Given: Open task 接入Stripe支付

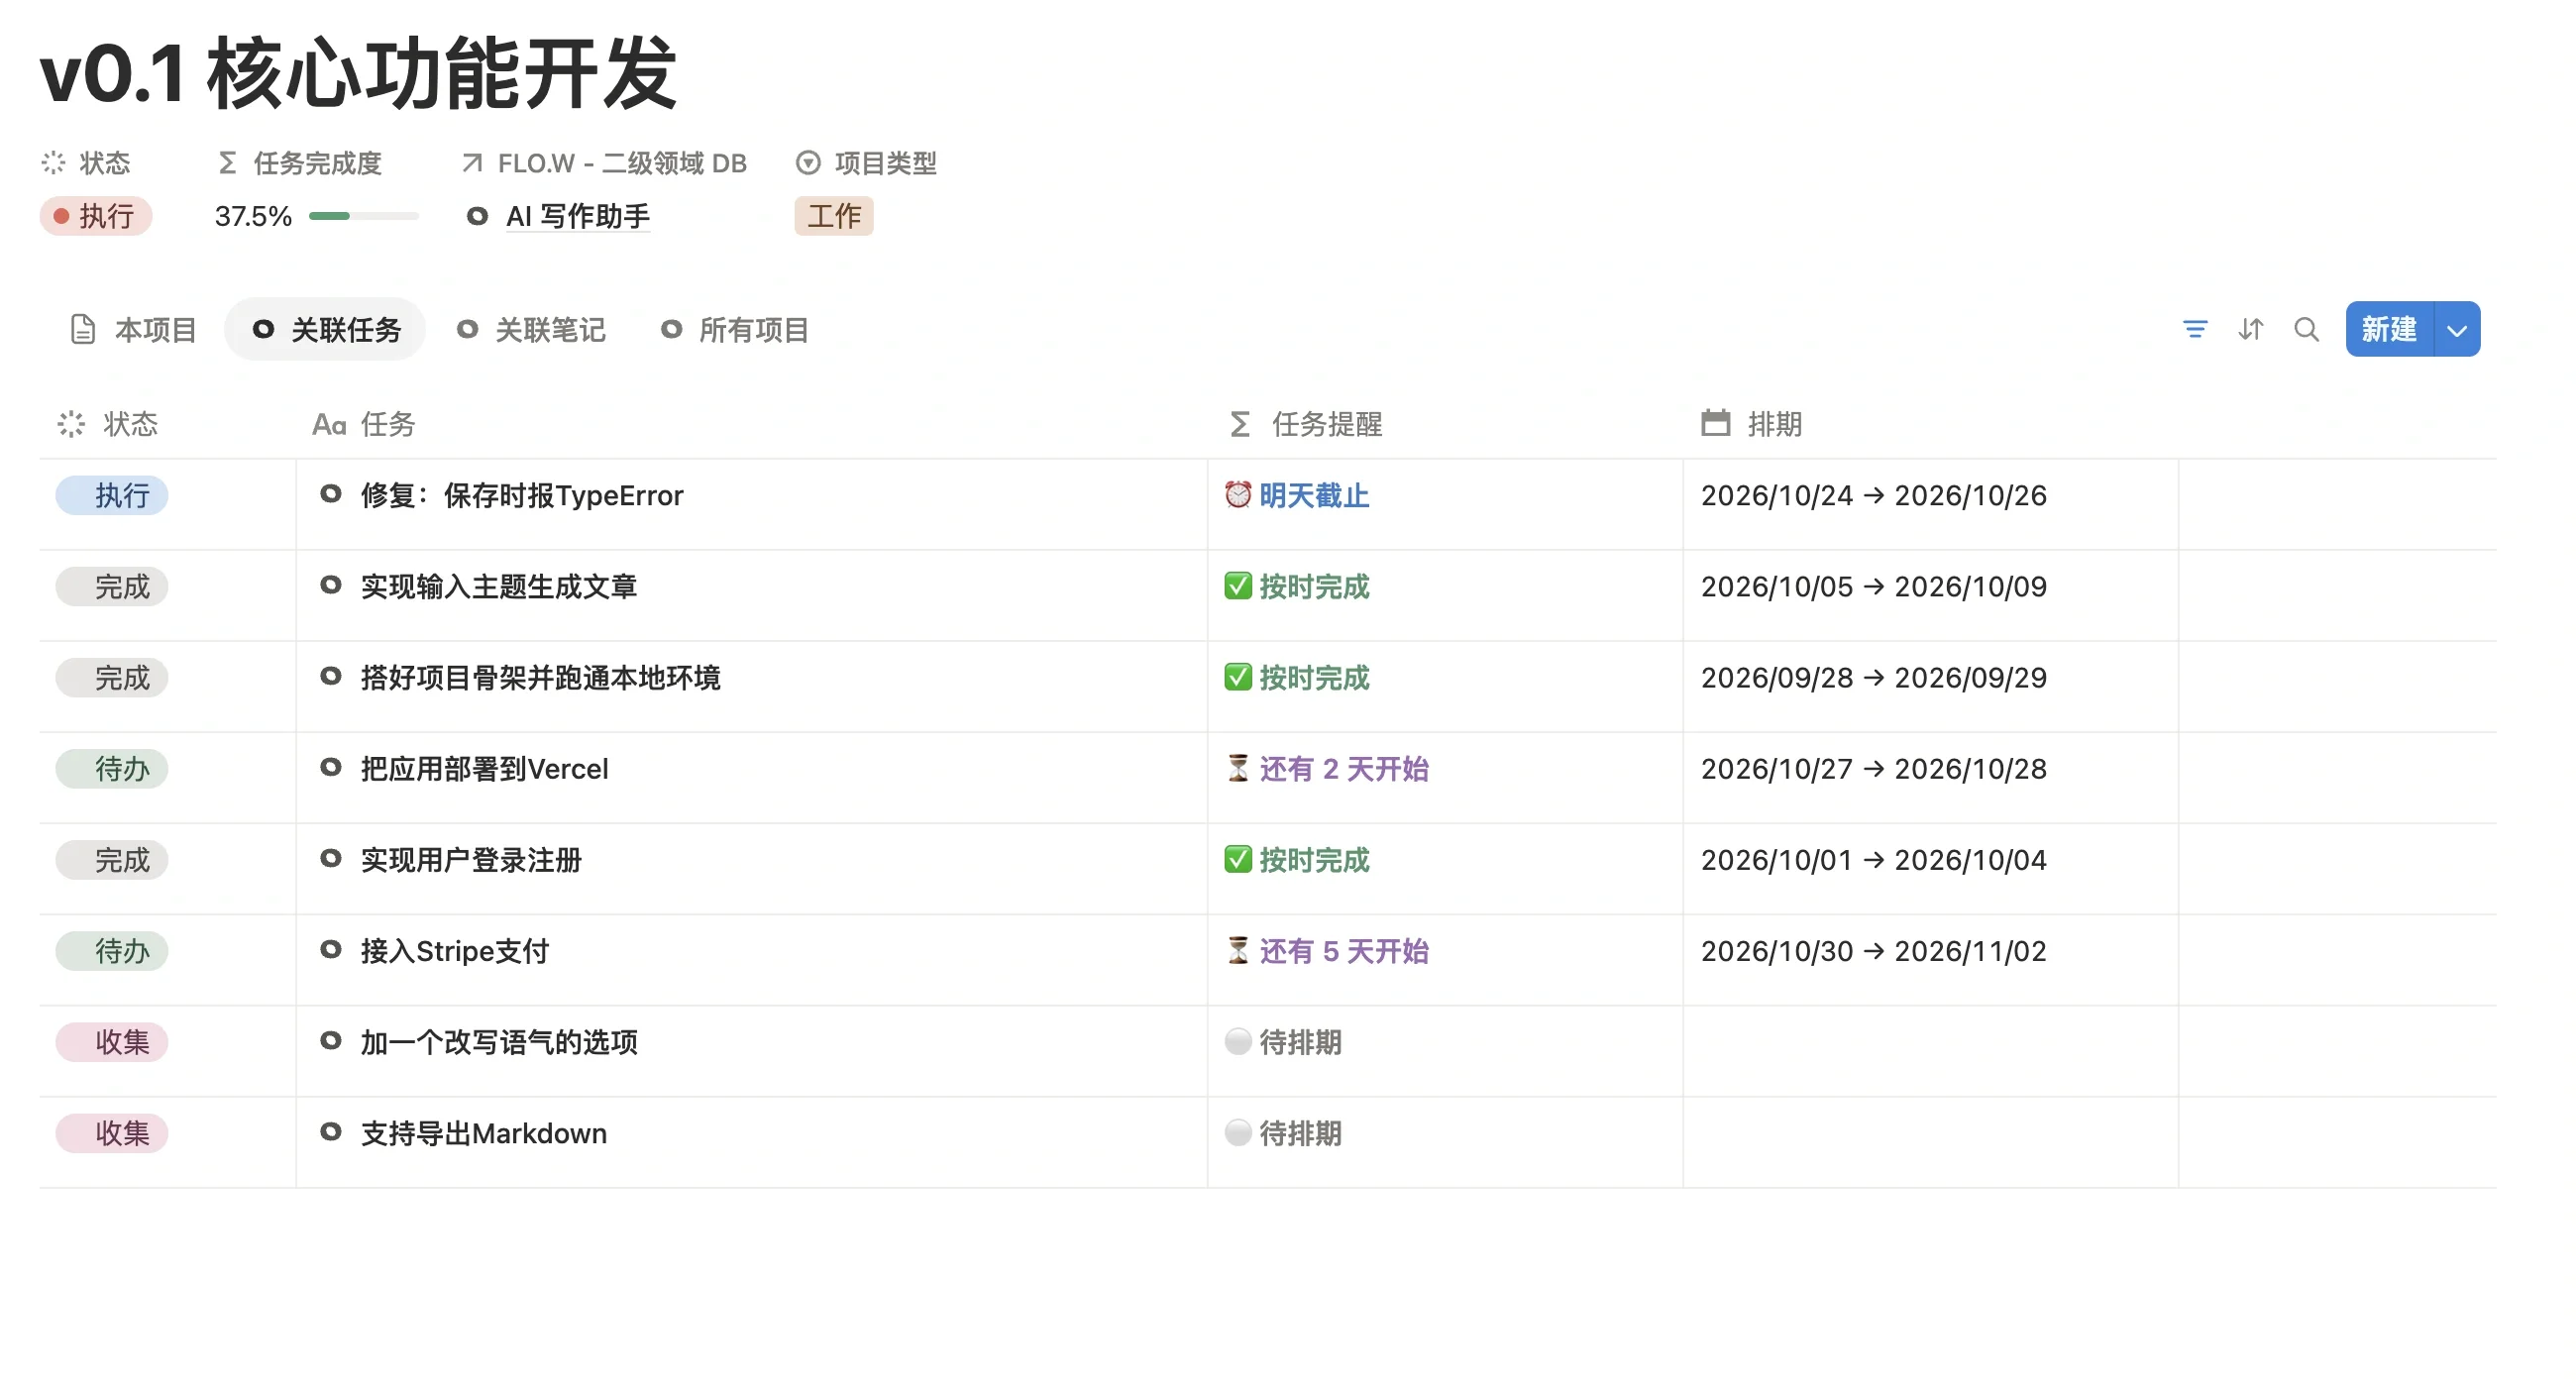Looking at the screenshot, I should pyautogui.click(x=455, y=950).
